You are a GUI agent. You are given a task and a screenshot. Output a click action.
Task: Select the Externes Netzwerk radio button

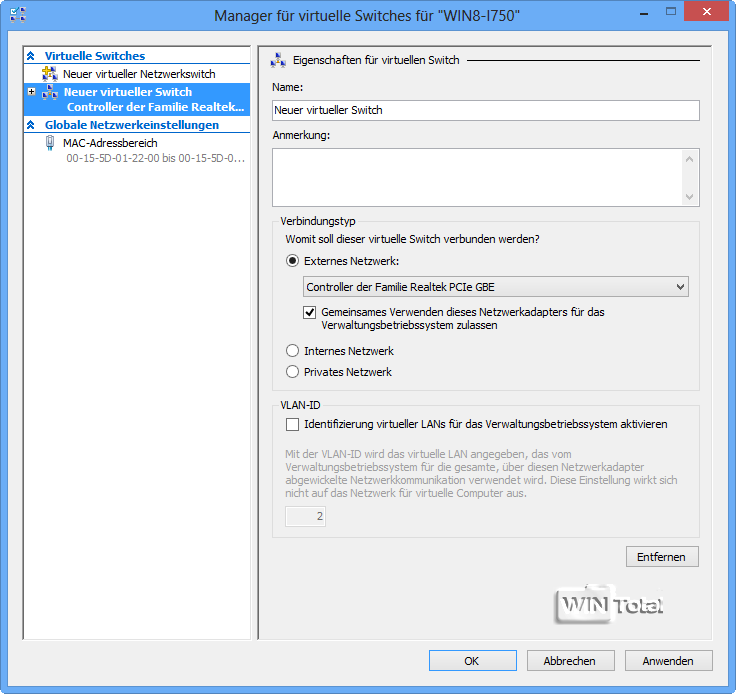pyautogui.click(x=292, y=261)
